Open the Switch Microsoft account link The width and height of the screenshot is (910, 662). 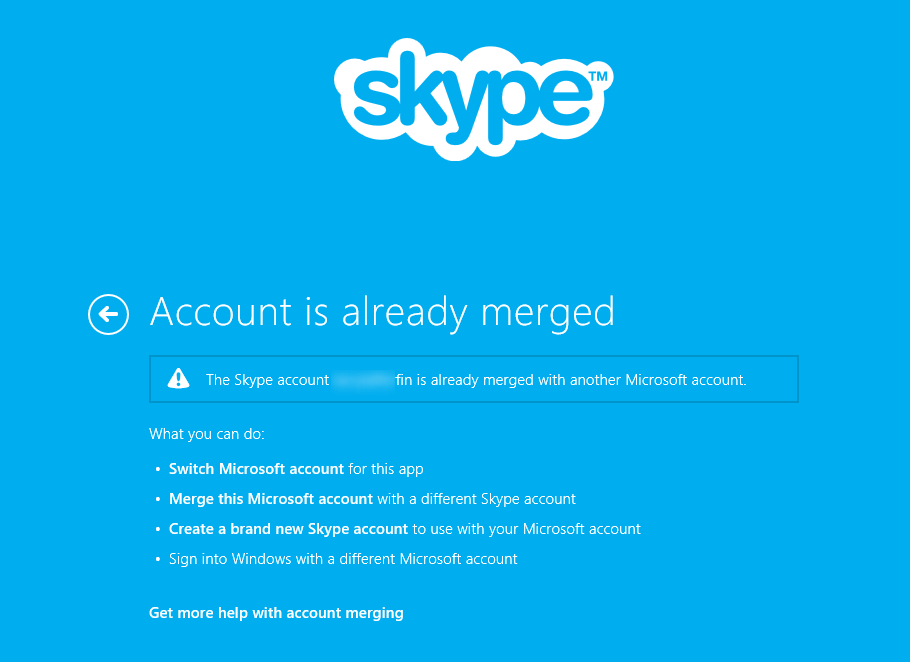(256, 469)
